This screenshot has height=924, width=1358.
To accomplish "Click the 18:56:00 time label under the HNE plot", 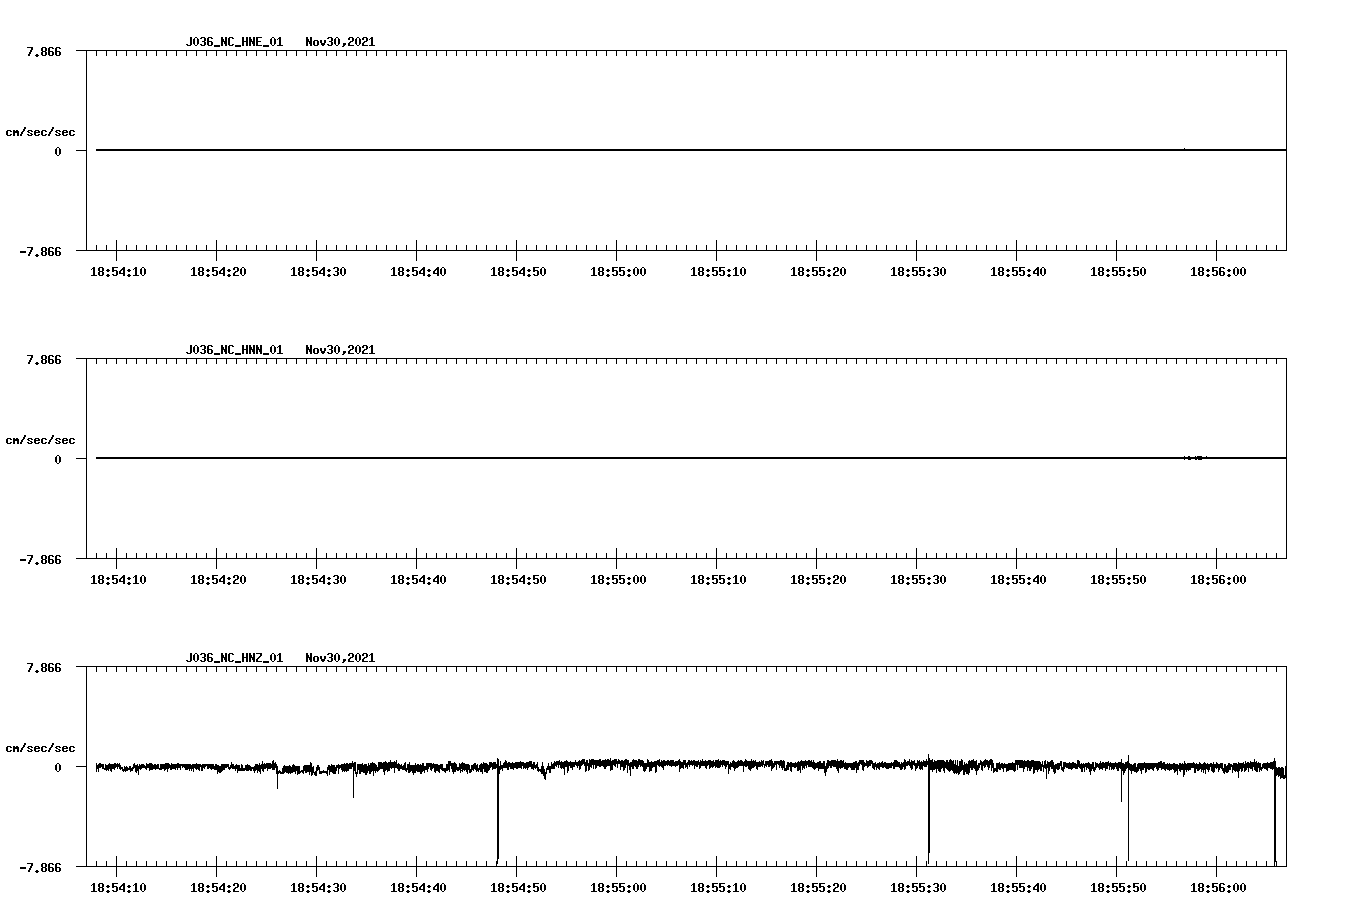I will point(1218,272).
